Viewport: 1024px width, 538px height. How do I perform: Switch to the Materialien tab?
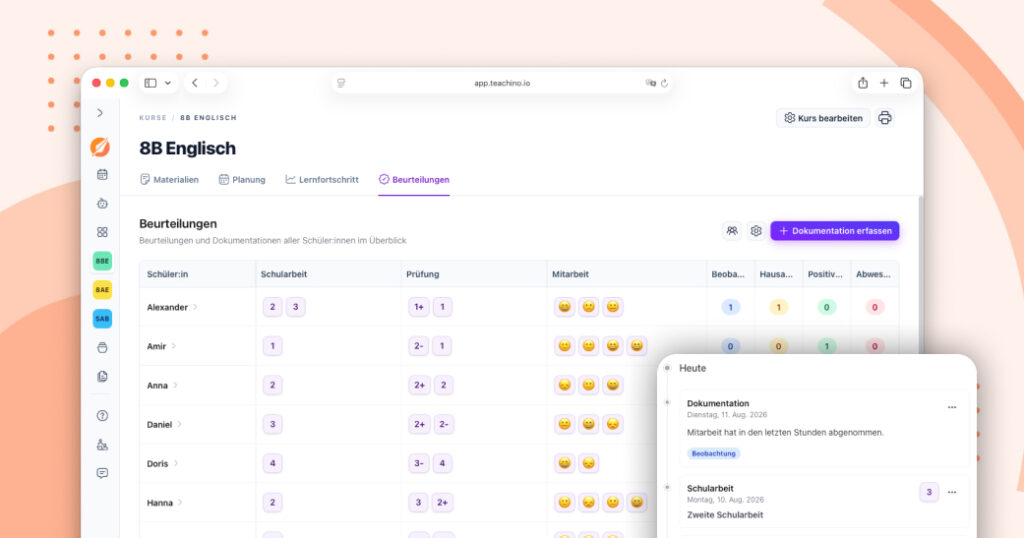point(169,180)
